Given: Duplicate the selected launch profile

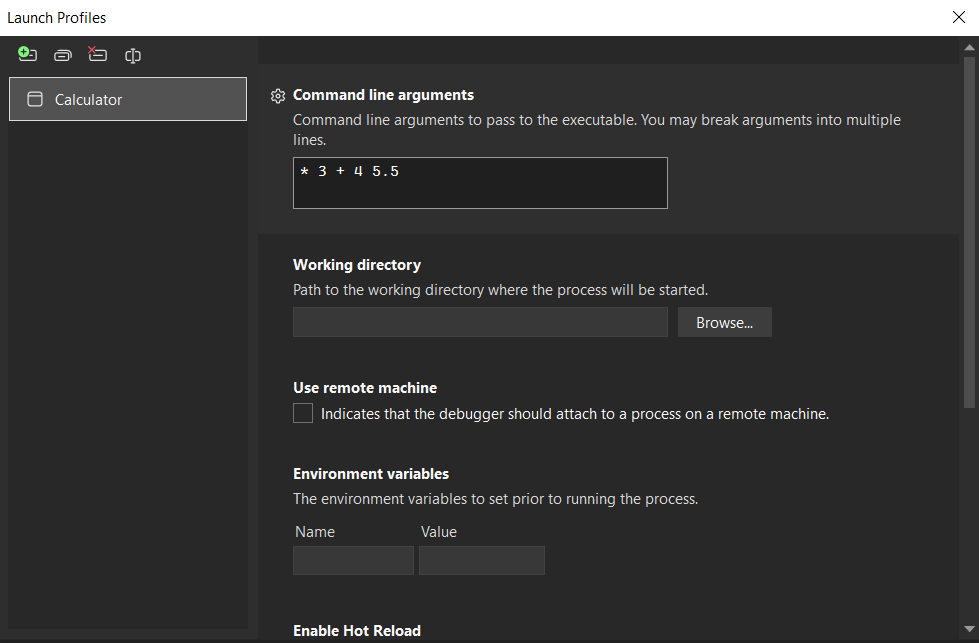Looking at the screenshot, I should click(x=62, y=56).
